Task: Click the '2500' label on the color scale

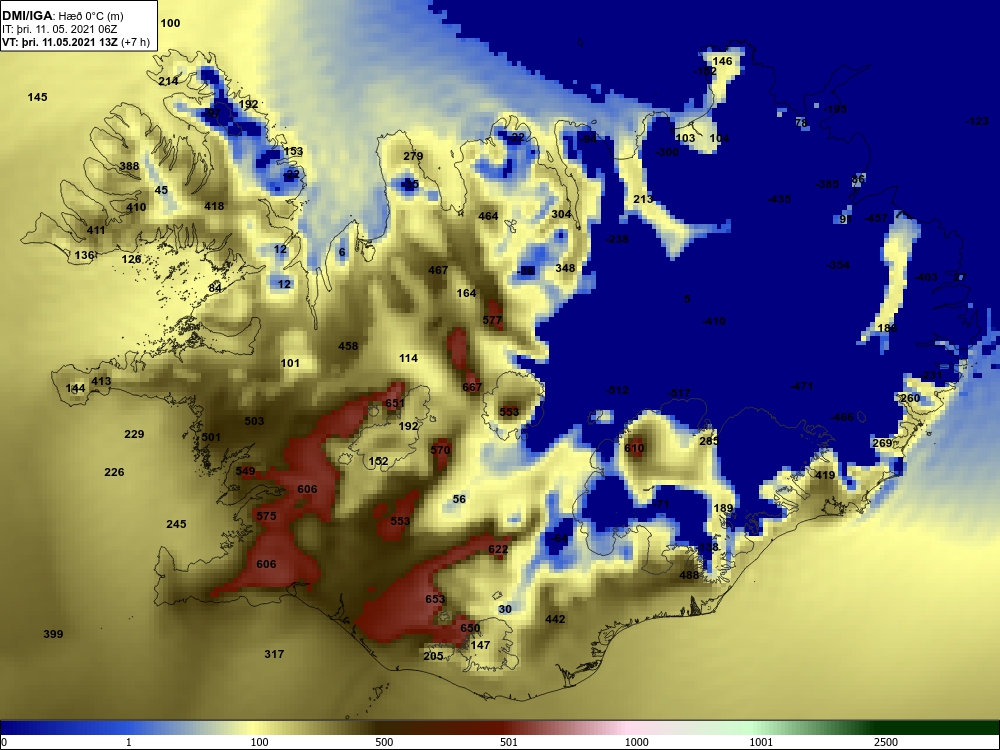Action: click(886, 742)
